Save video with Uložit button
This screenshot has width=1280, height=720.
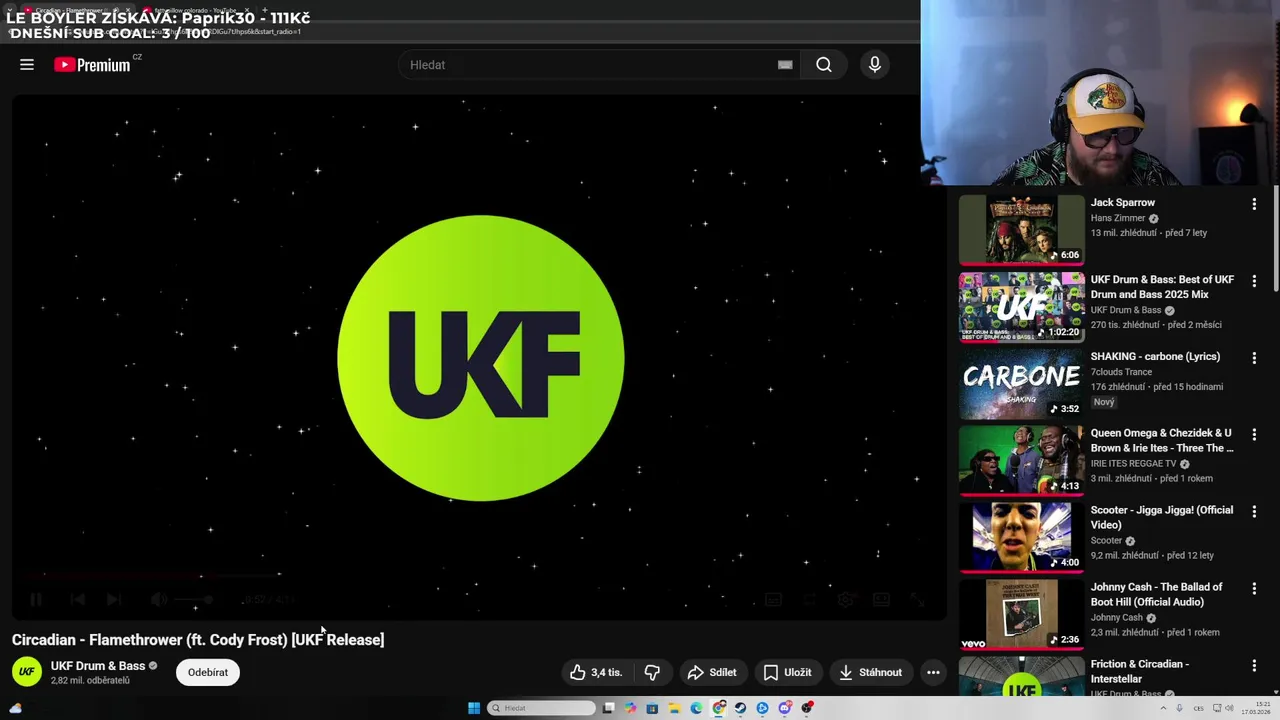tap(788, 673)
